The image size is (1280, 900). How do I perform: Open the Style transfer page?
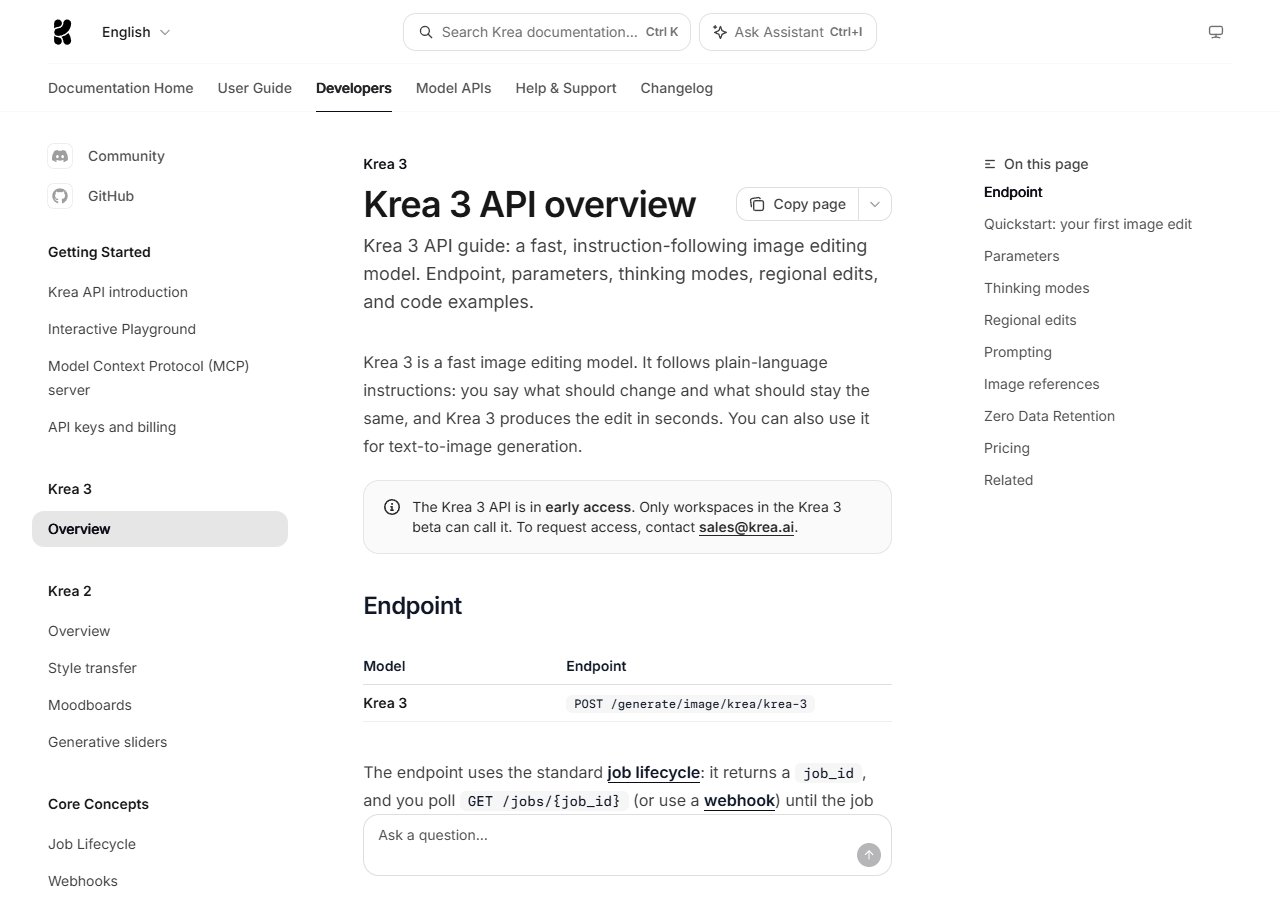[92, 668]
